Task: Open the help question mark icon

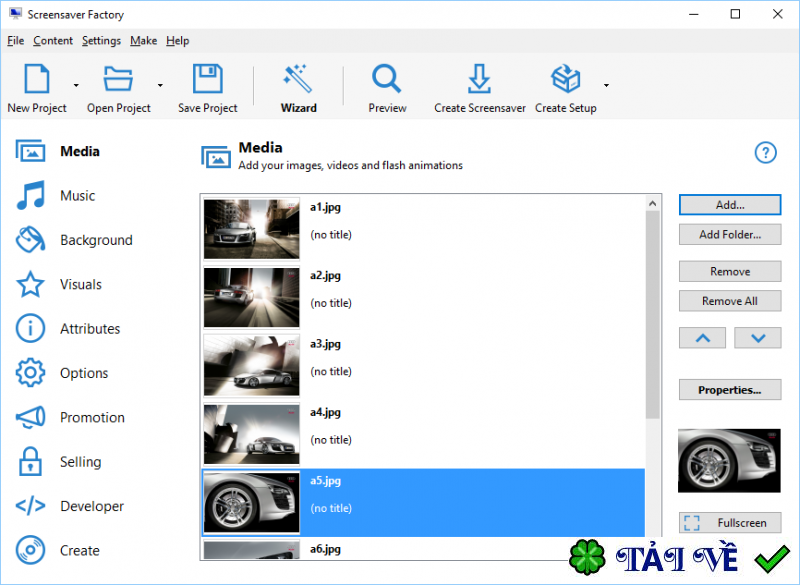Action: 765,152
